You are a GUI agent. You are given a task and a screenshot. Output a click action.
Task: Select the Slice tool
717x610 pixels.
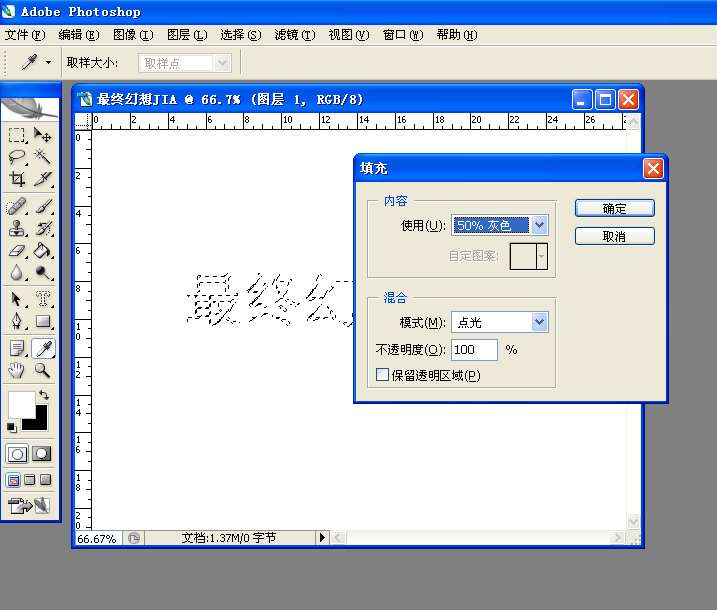tap(43, 179)
